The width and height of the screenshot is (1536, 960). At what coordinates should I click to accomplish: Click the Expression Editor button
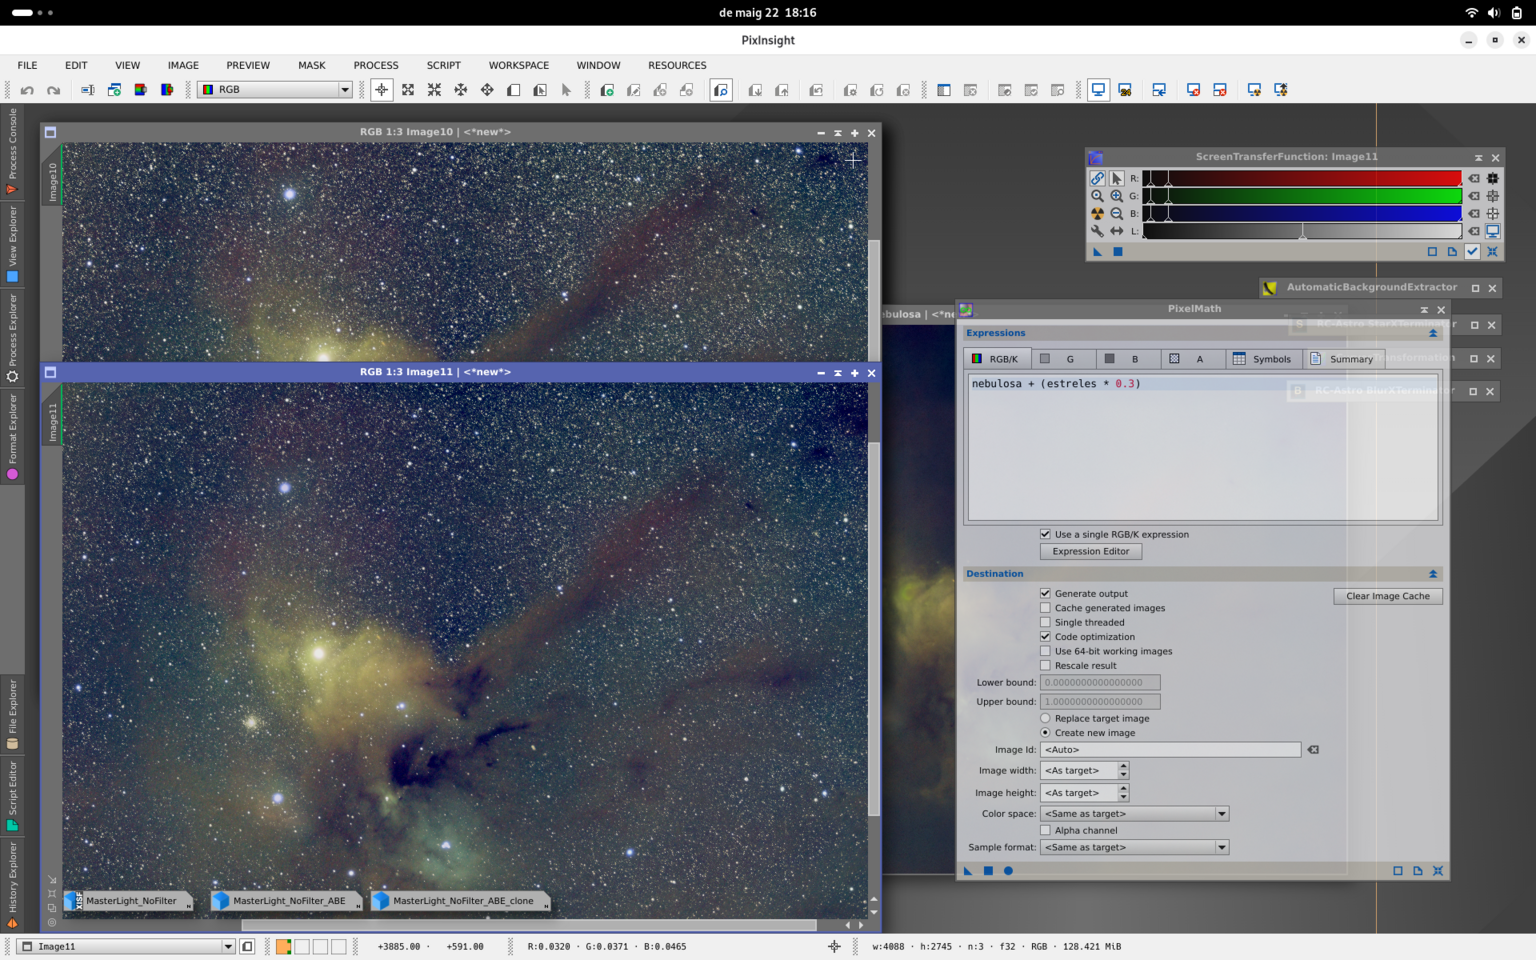tap(1091, 552)
